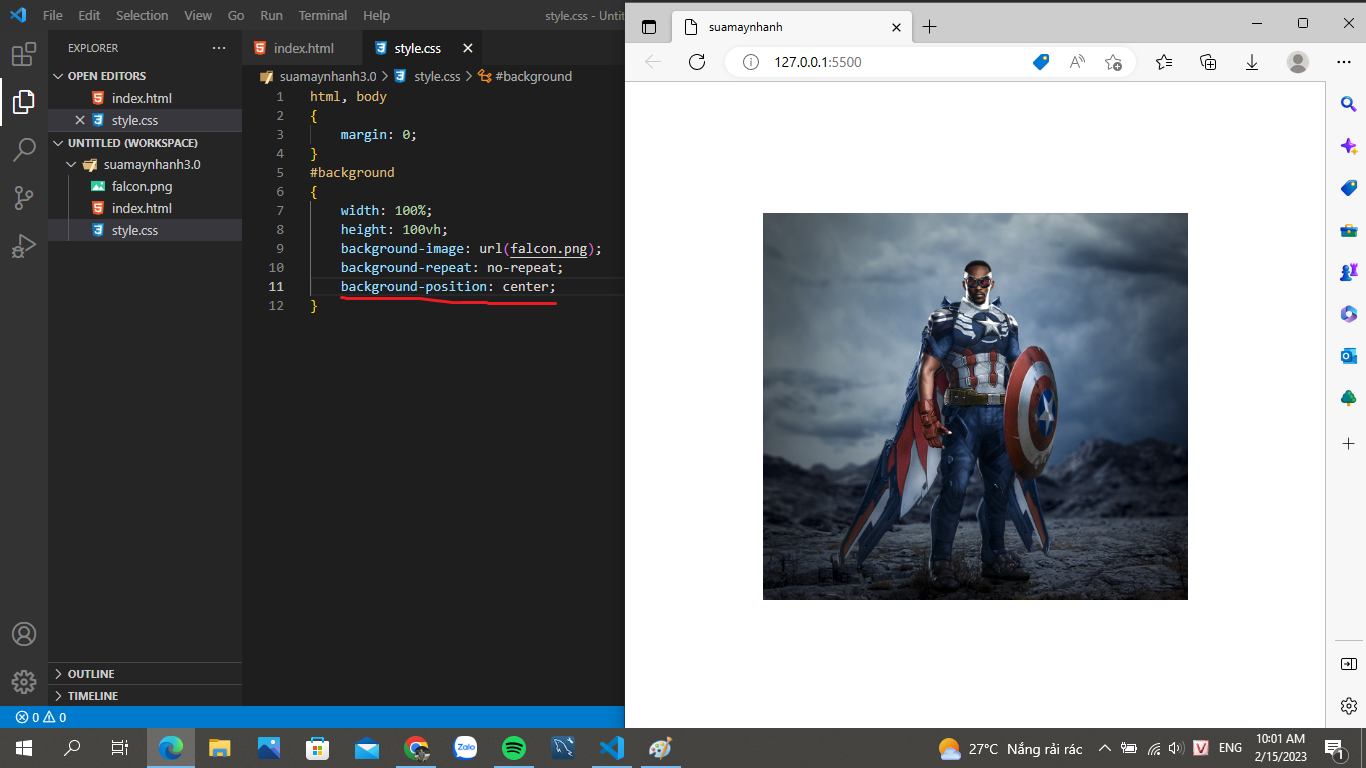The height and width of the screenshot is (768, 1366).
Task: Close style.css in Open Editors
Action: tap(80, 120)
